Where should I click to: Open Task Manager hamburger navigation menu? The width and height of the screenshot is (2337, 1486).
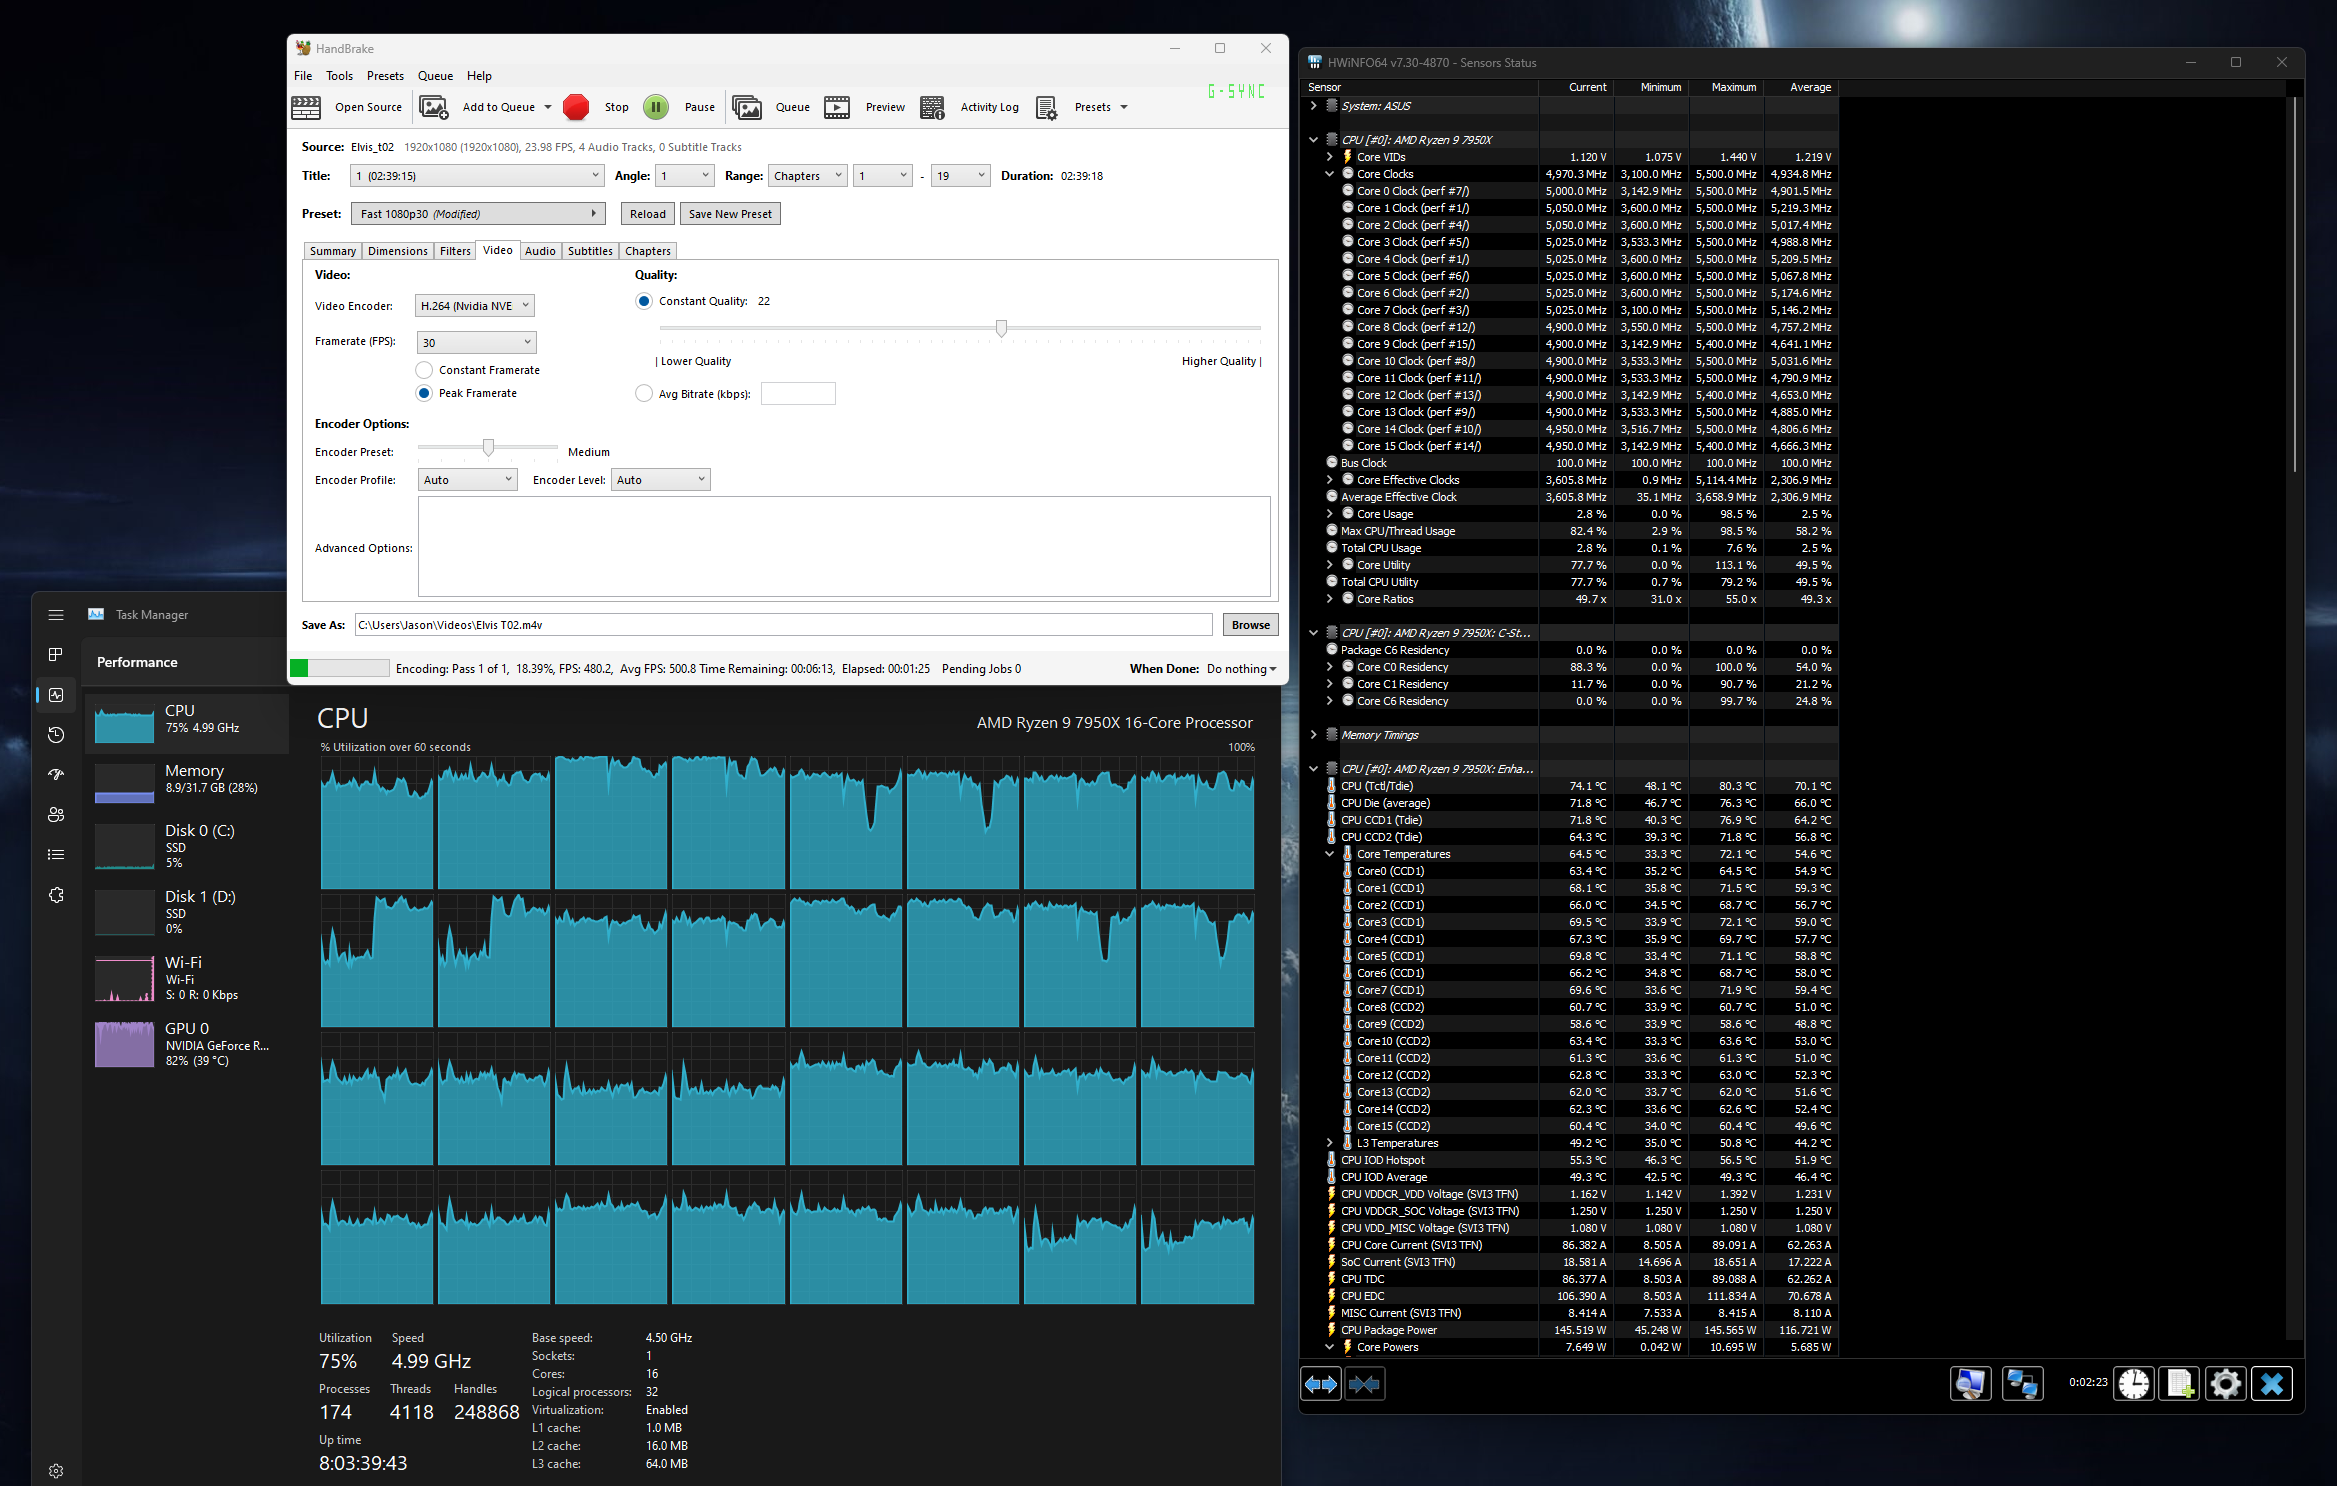tap(56, 615)
